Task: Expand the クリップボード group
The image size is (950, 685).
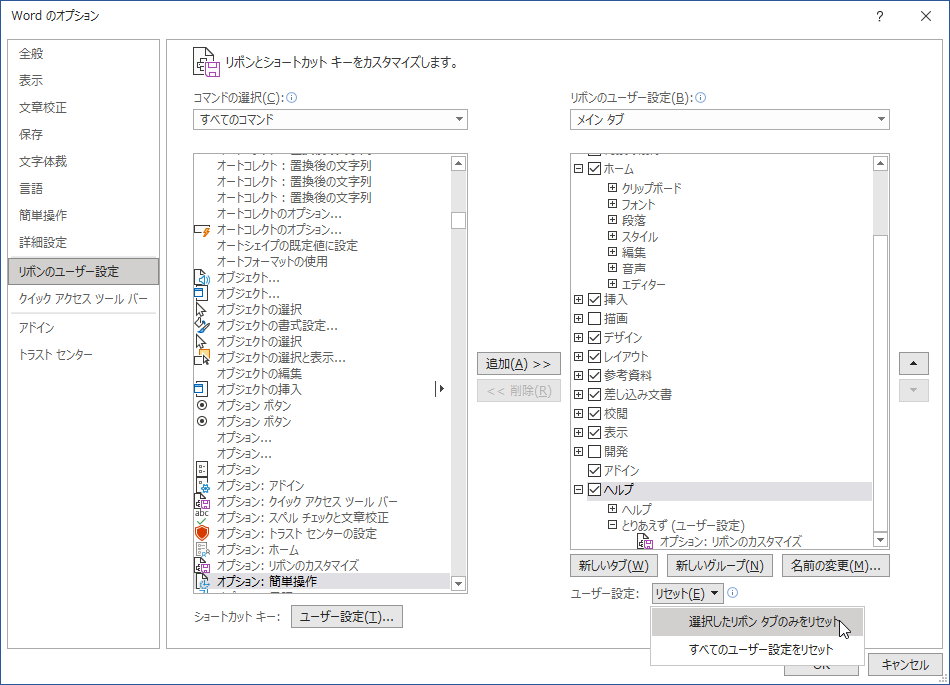Action: pos(613,188)
